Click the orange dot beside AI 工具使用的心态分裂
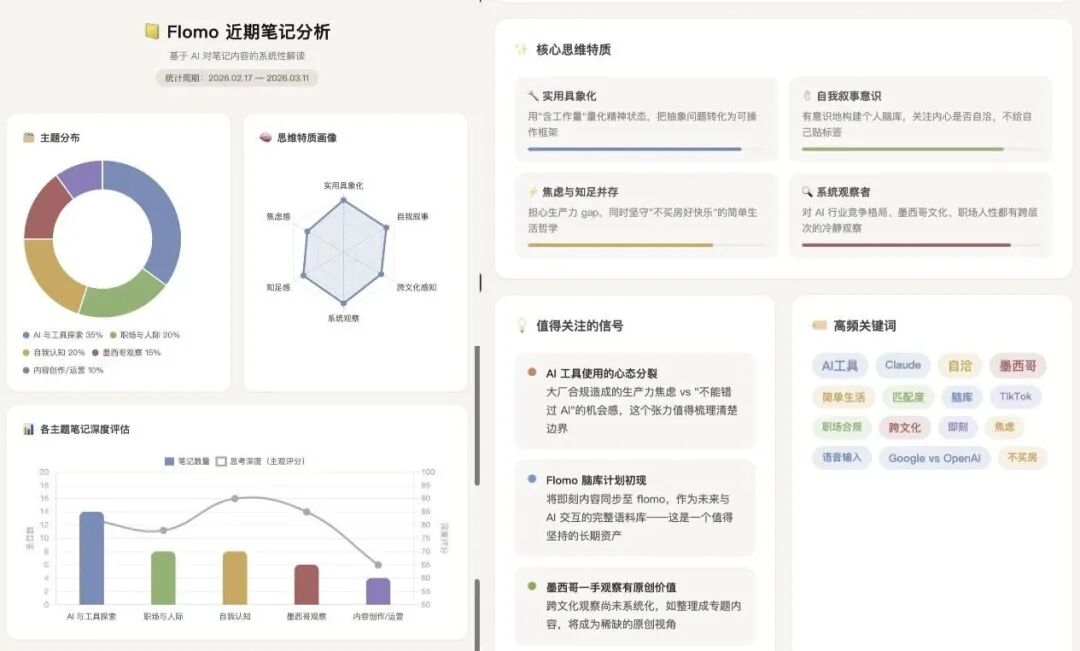The image size is (1080, 651). tap(532, 372)
